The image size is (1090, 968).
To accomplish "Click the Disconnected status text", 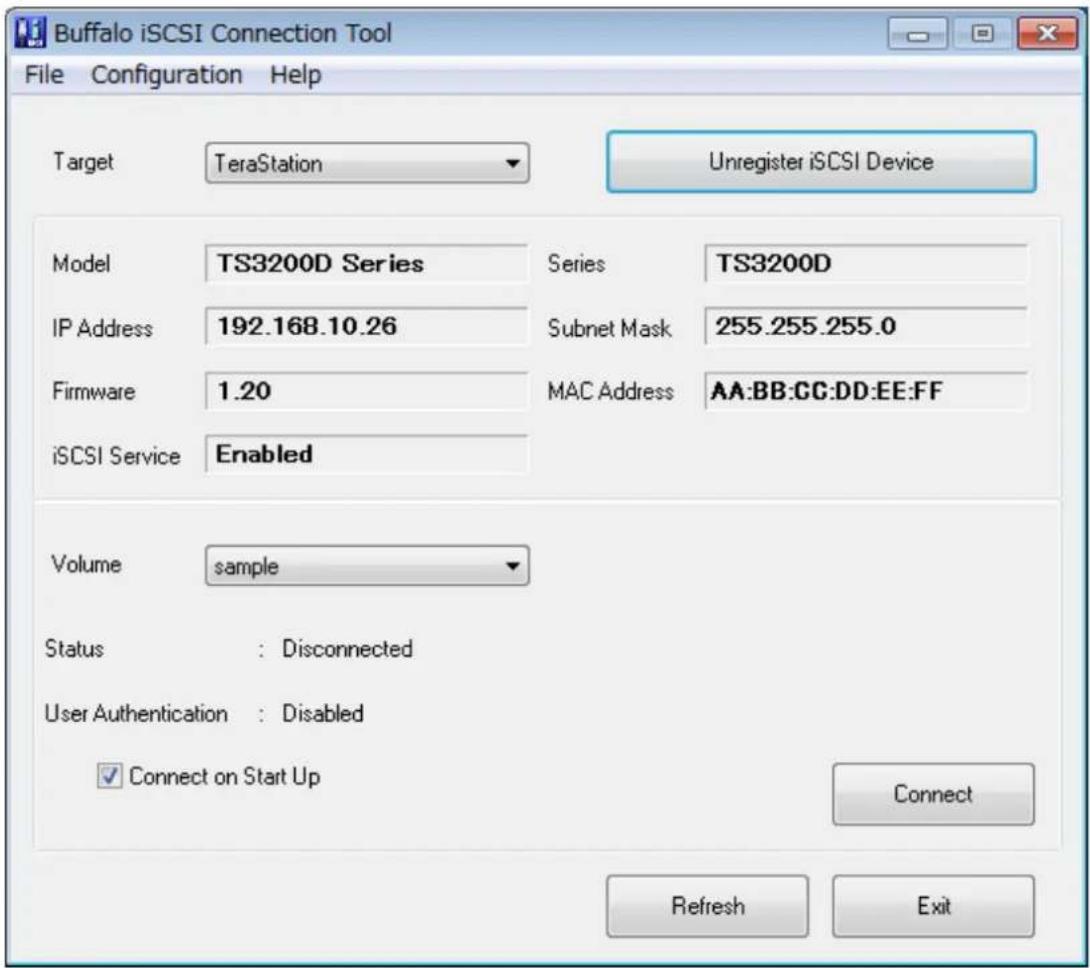I will [347, 649].
